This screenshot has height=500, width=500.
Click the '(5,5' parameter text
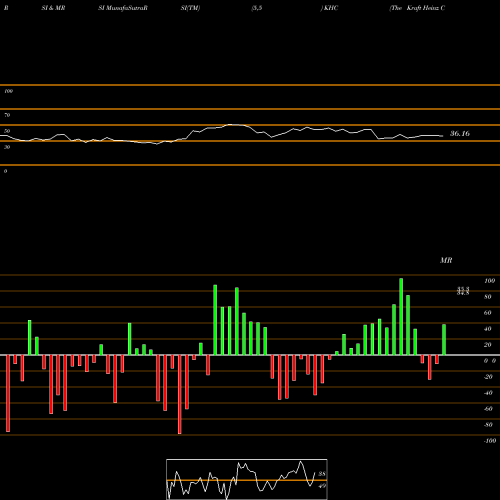tap(257, 8)
